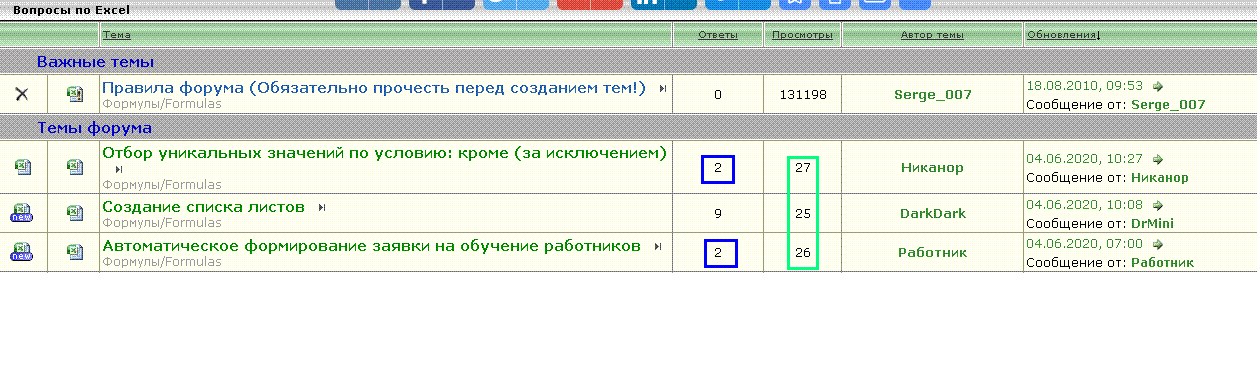Viewport: 1257px width, 380px height.
Task: Open DrMini profile in last message column
Action: click(x=1153, y=223)
